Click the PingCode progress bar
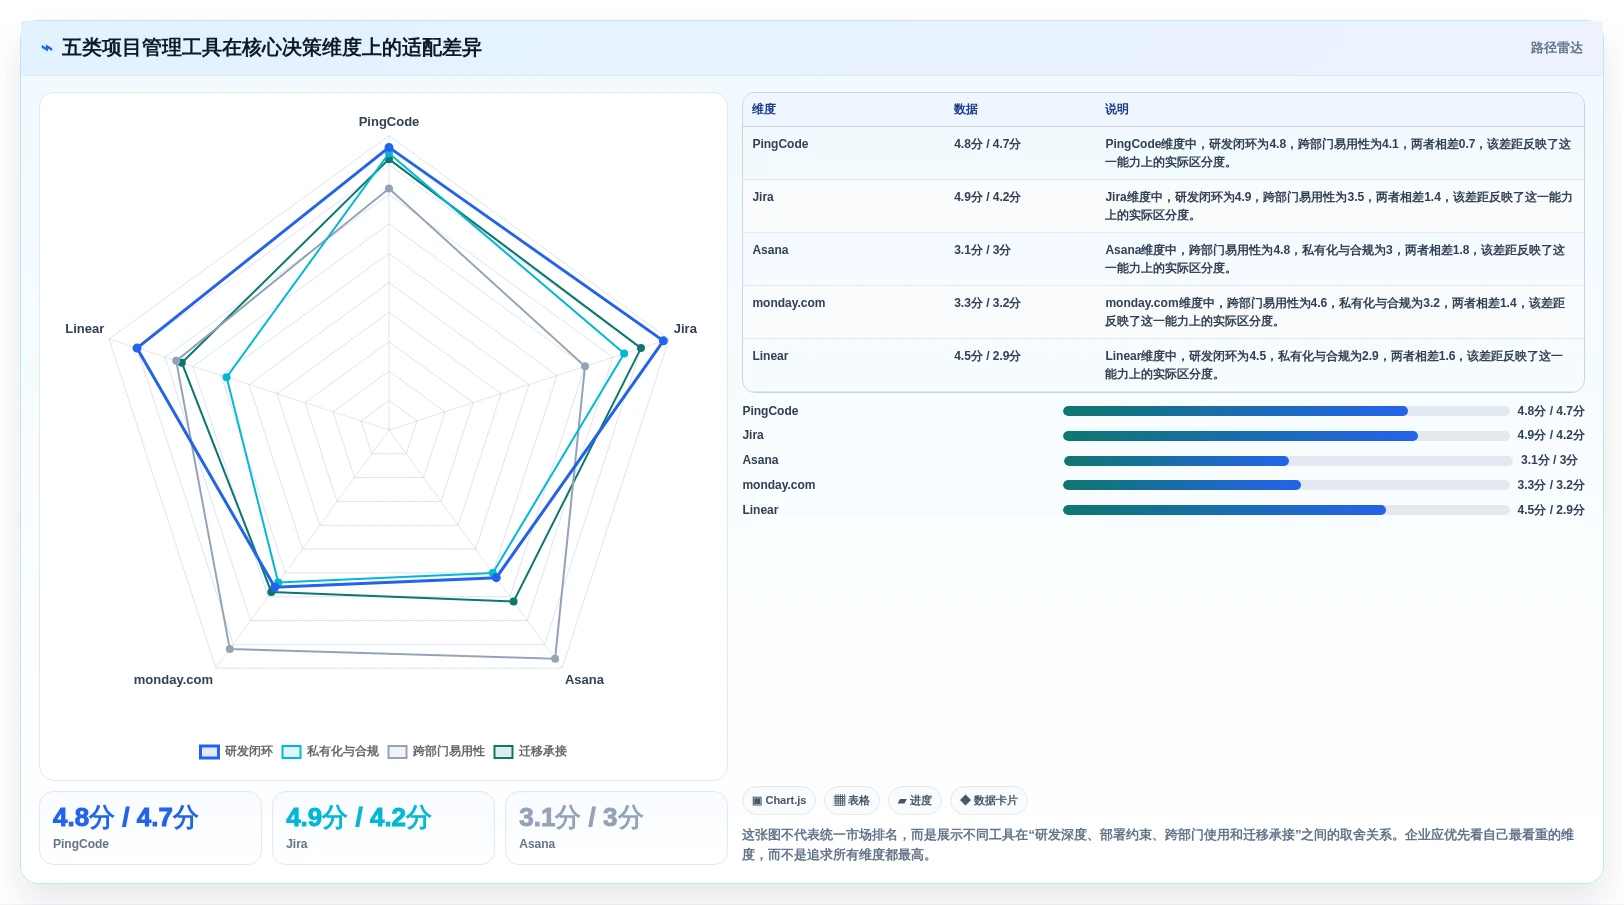Viewport: 1624px width, 905px height. (1286, 411)
